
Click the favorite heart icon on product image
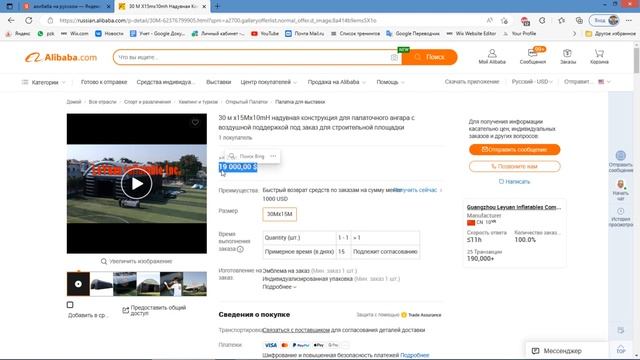[x=196, y=122]
